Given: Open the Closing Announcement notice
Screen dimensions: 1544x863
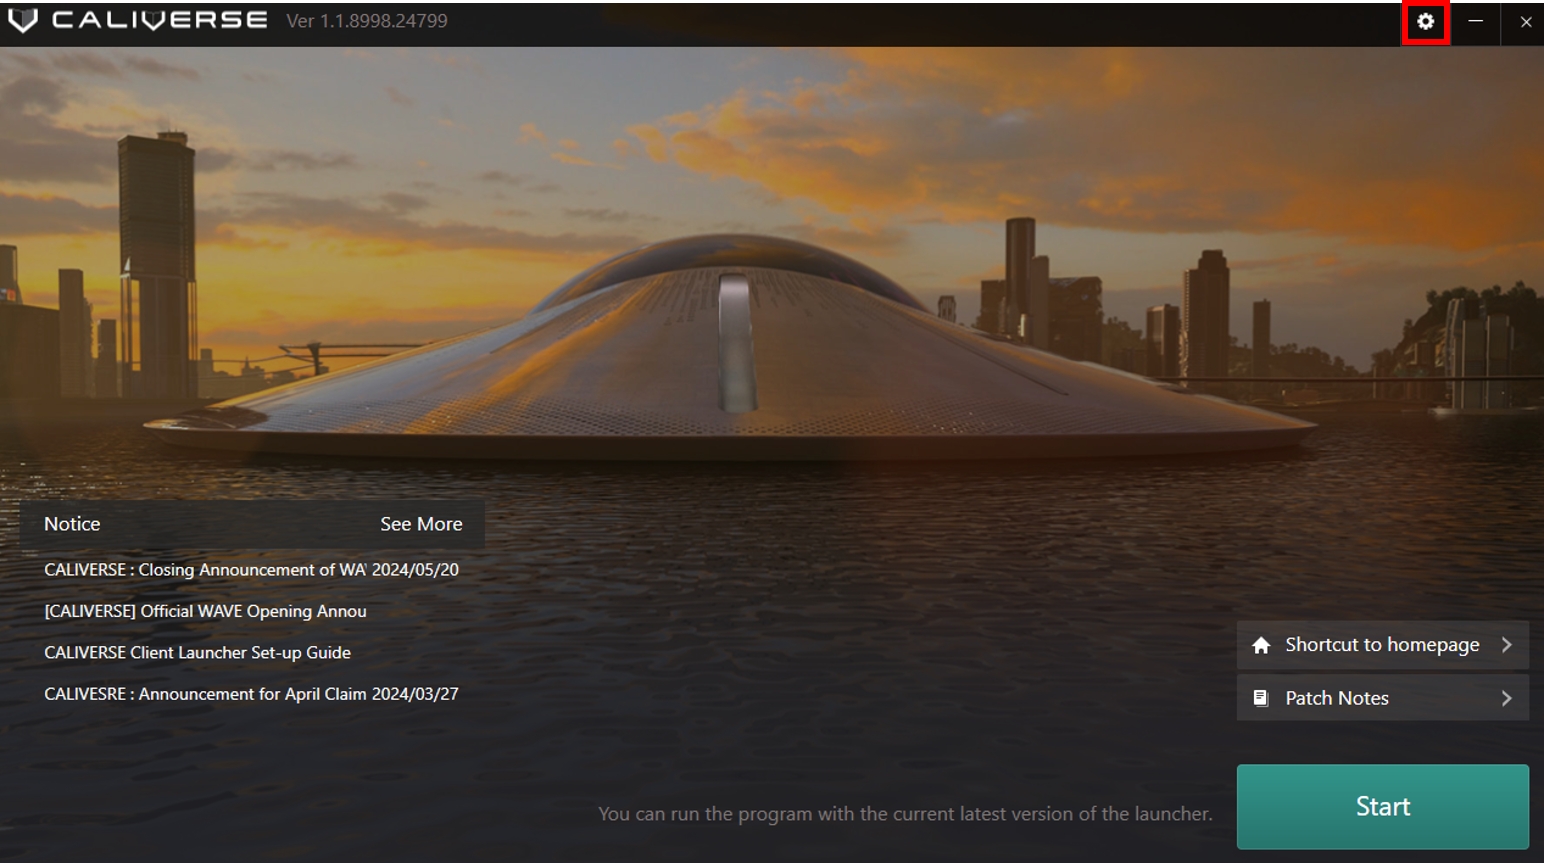Looking at the screenshot, I should (x=250, y=570).
